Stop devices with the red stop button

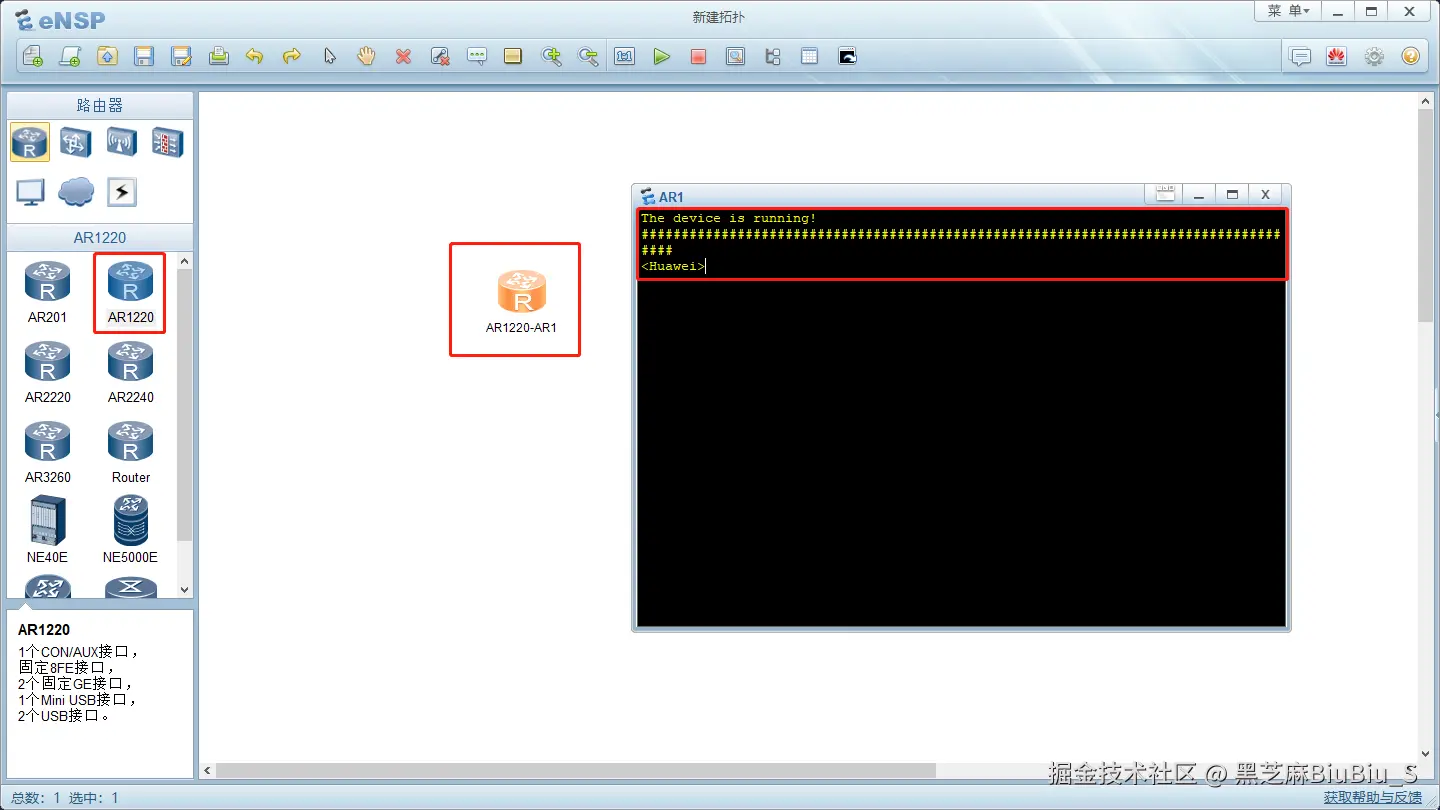click(x=698, y=57)
